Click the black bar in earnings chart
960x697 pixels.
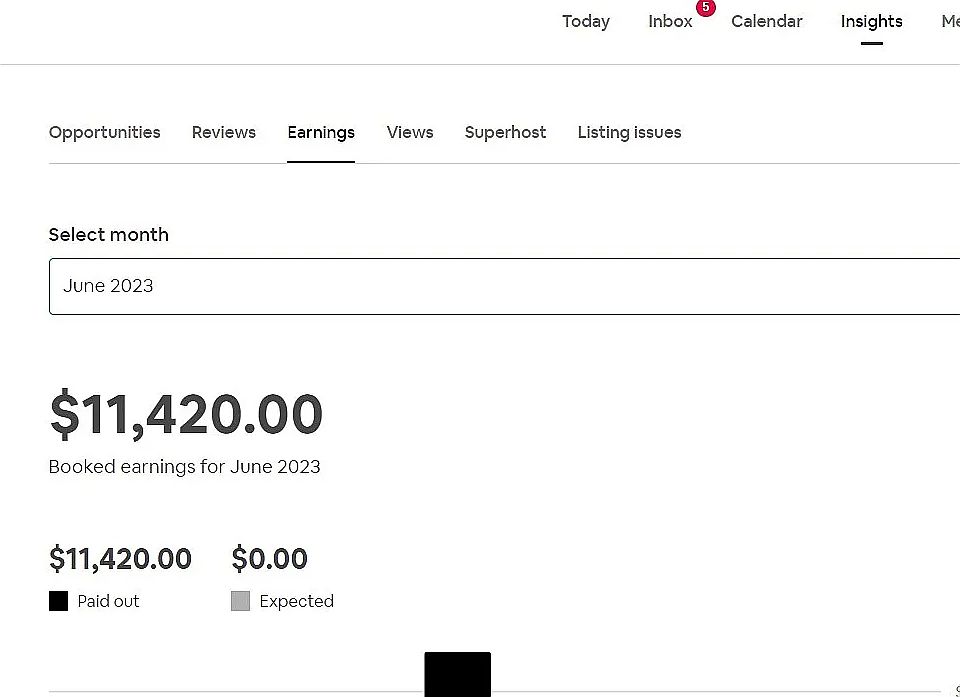[457, 674]
